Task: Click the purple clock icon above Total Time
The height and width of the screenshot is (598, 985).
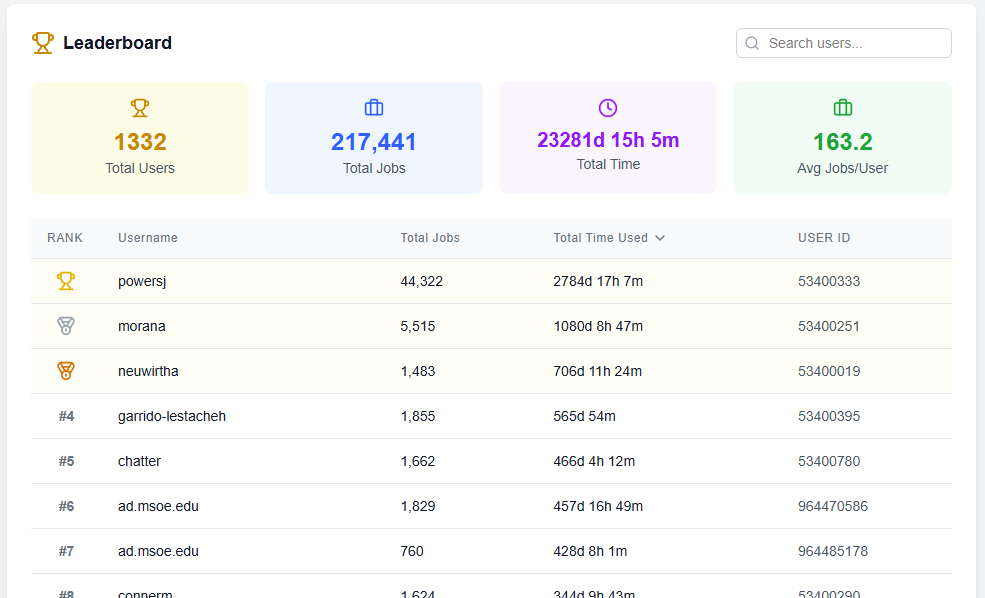Action: pyautogui.click(x=608, y=107)
